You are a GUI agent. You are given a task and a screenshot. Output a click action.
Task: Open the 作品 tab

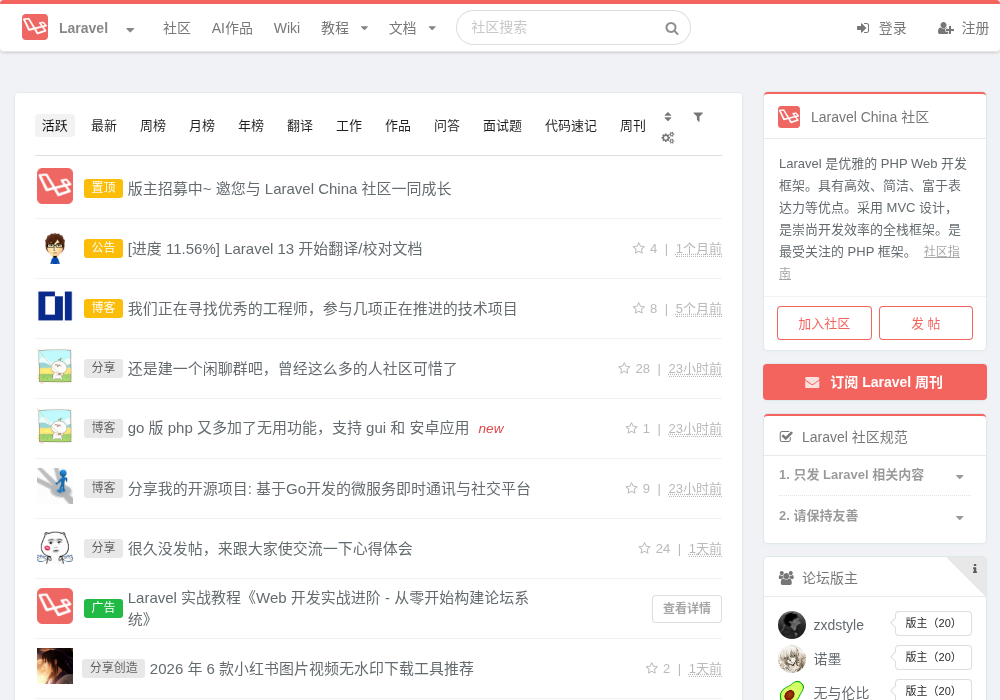click(x=398, y=126)
